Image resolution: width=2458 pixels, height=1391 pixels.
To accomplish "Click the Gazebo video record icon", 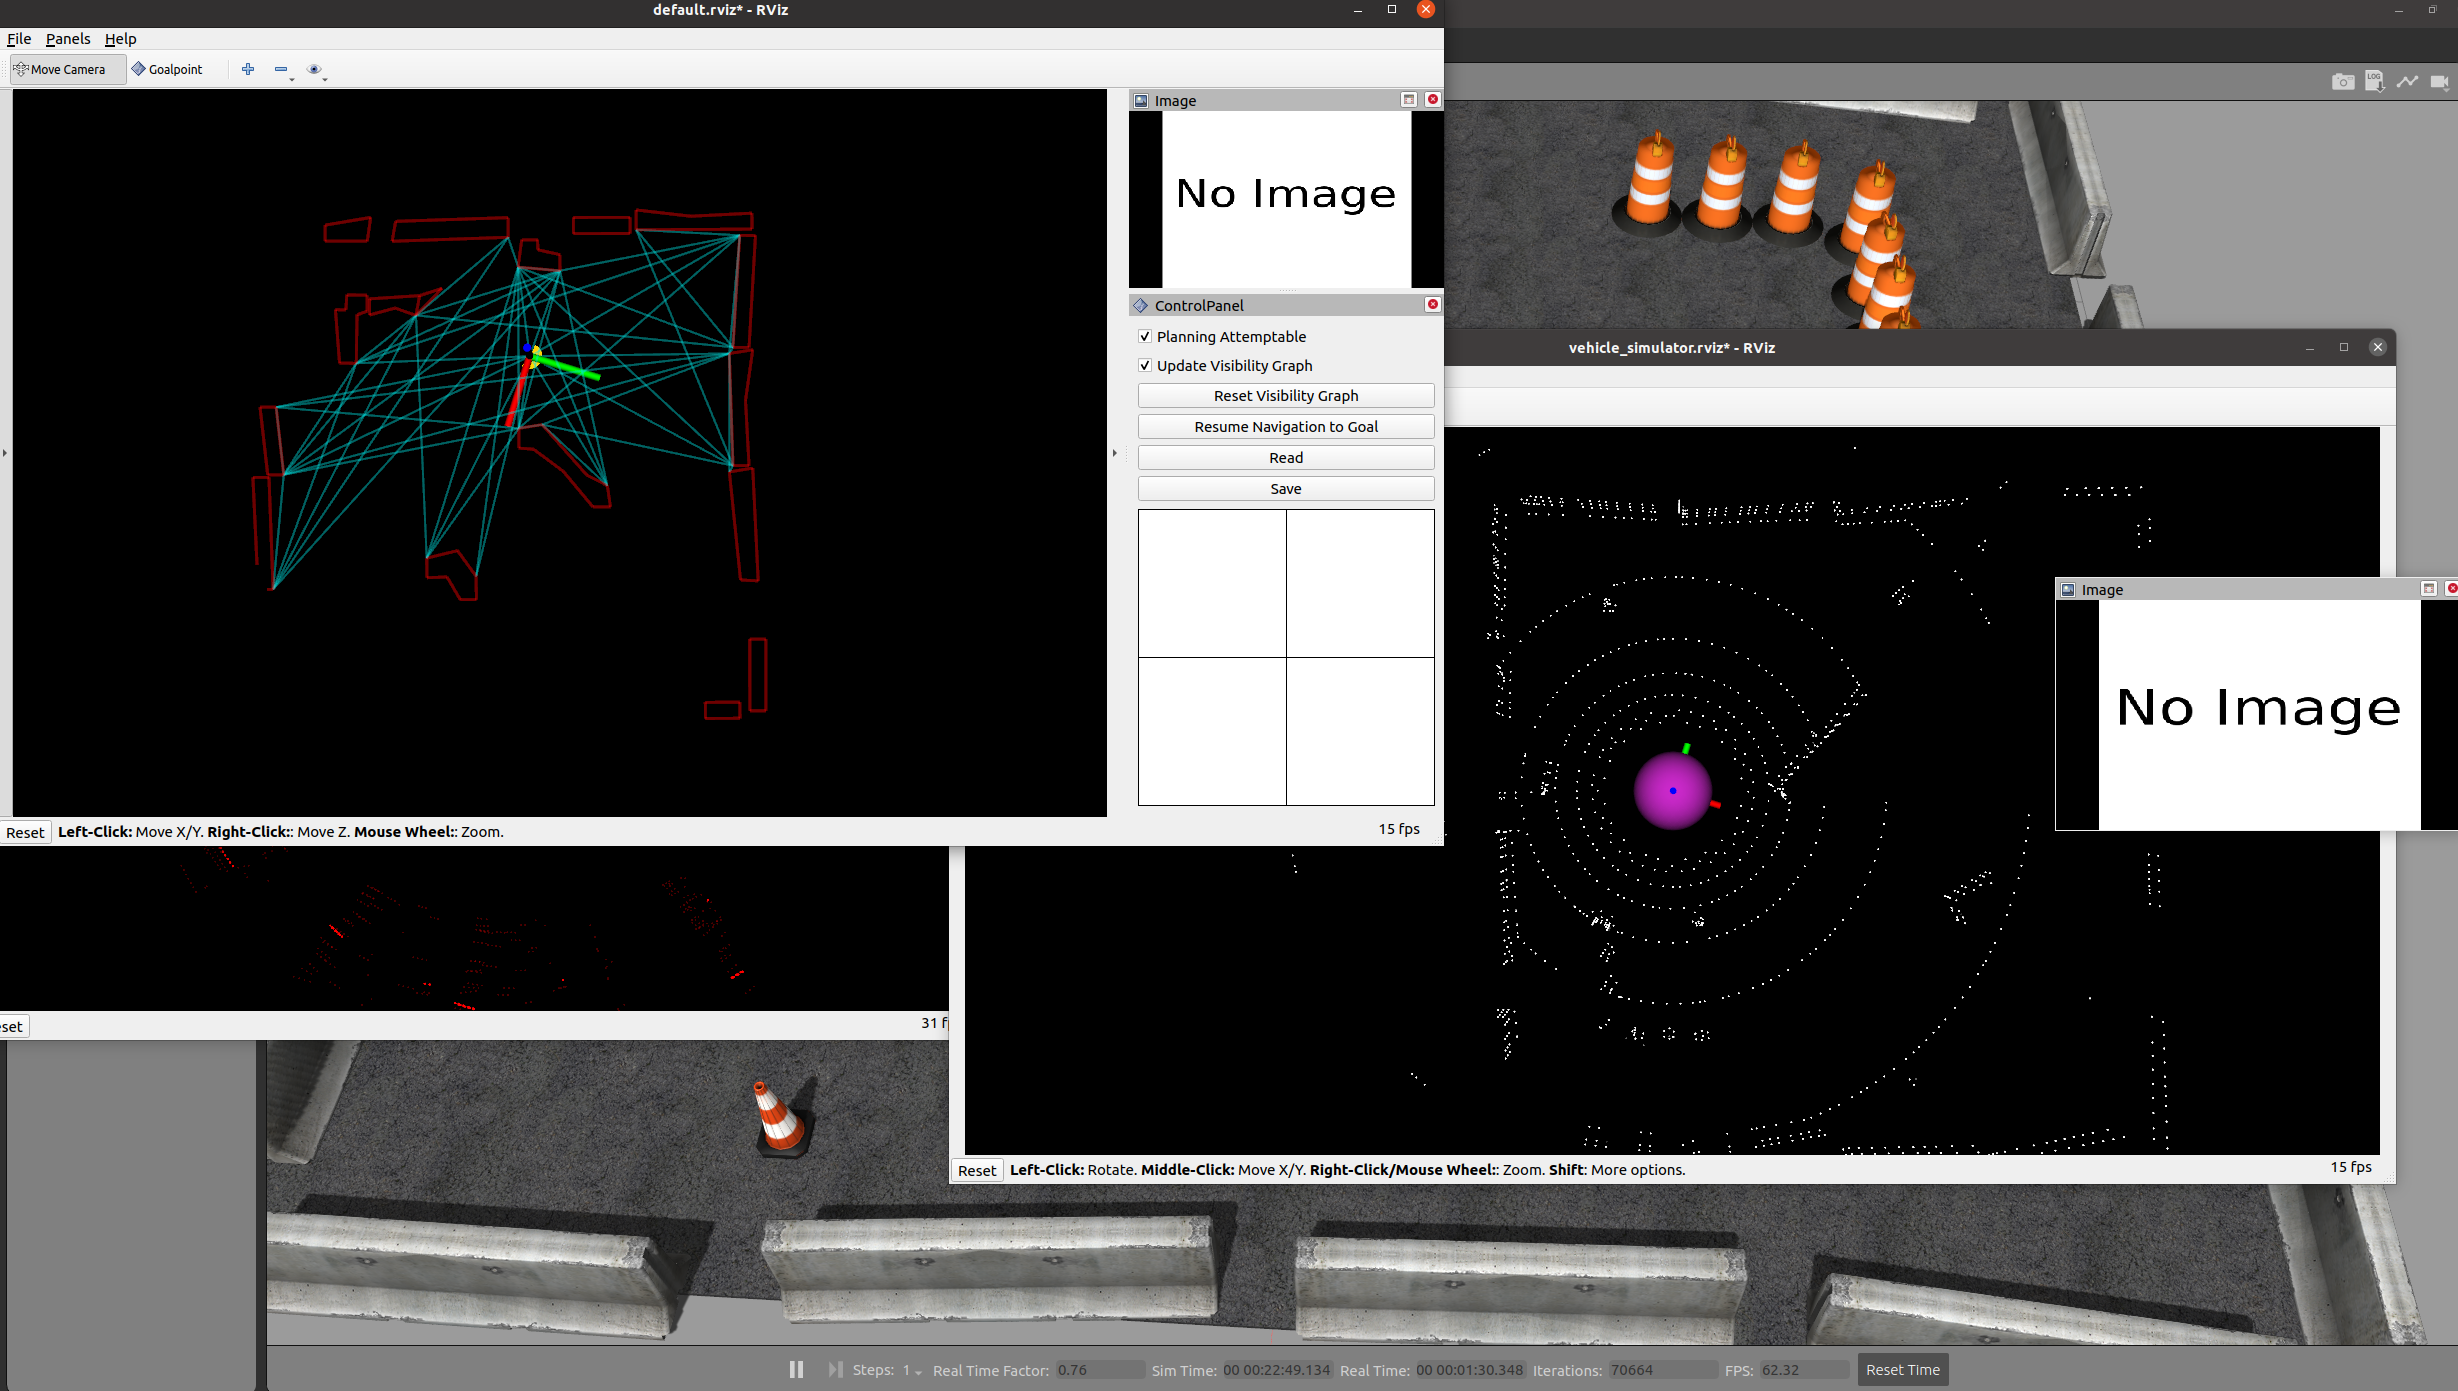I will [2439, 82].
